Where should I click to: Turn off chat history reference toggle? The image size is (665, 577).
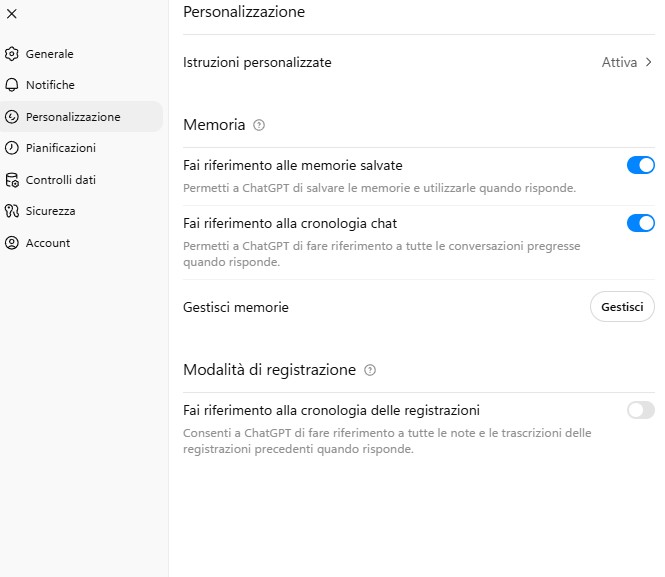pos(640,223)
